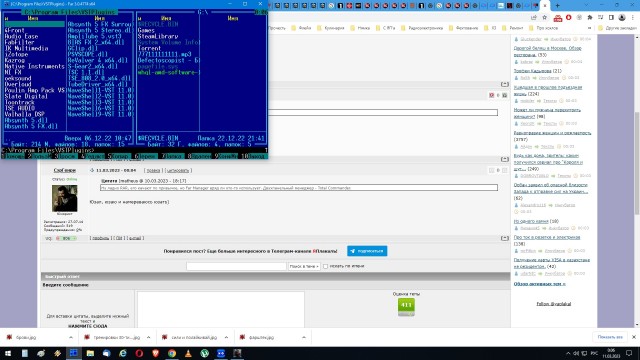Open File Explorer from the taskbar

(90, 353)
